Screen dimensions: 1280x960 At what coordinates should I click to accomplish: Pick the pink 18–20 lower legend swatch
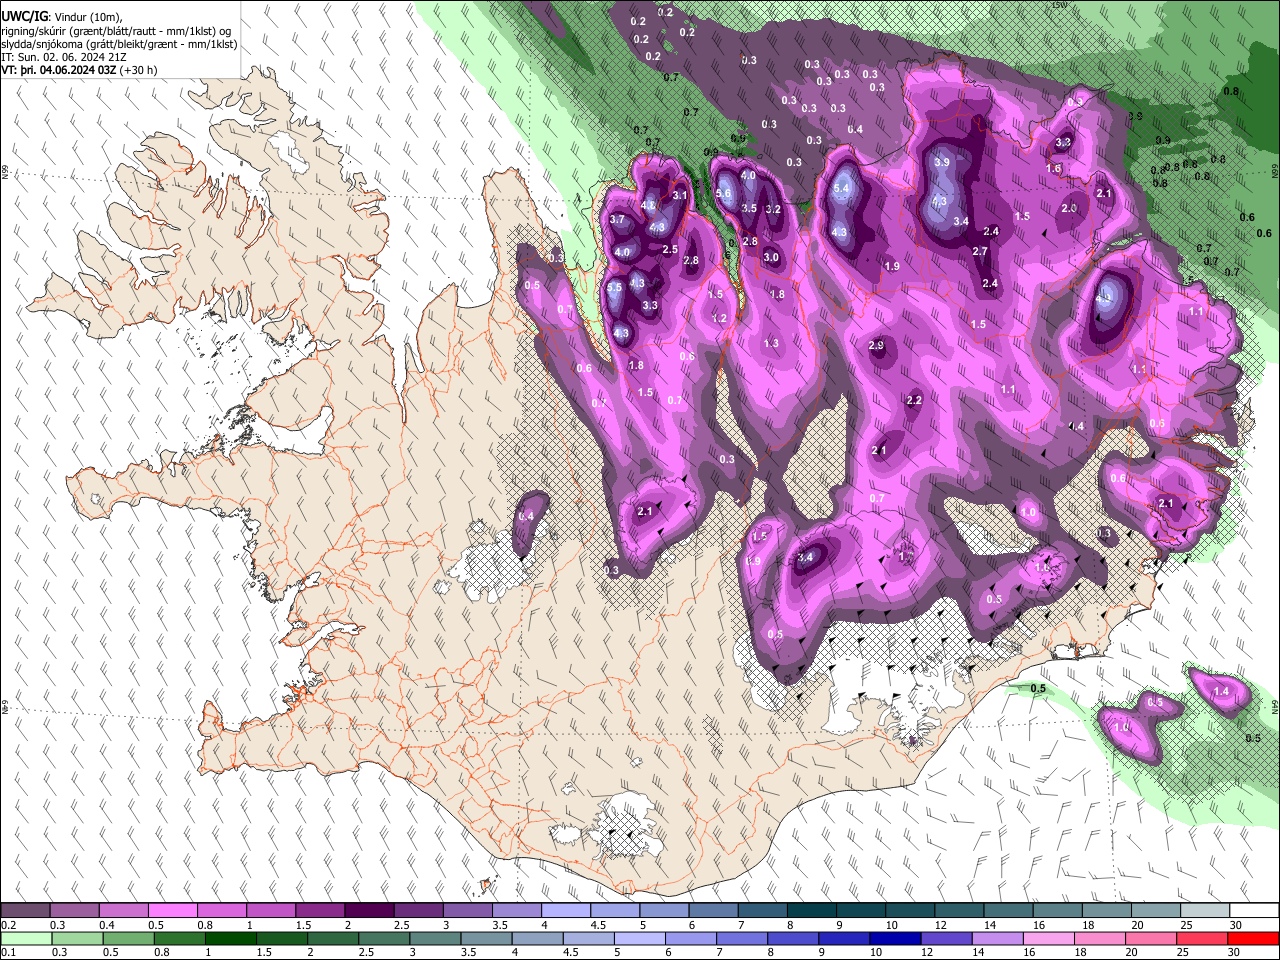(1100, 939)
